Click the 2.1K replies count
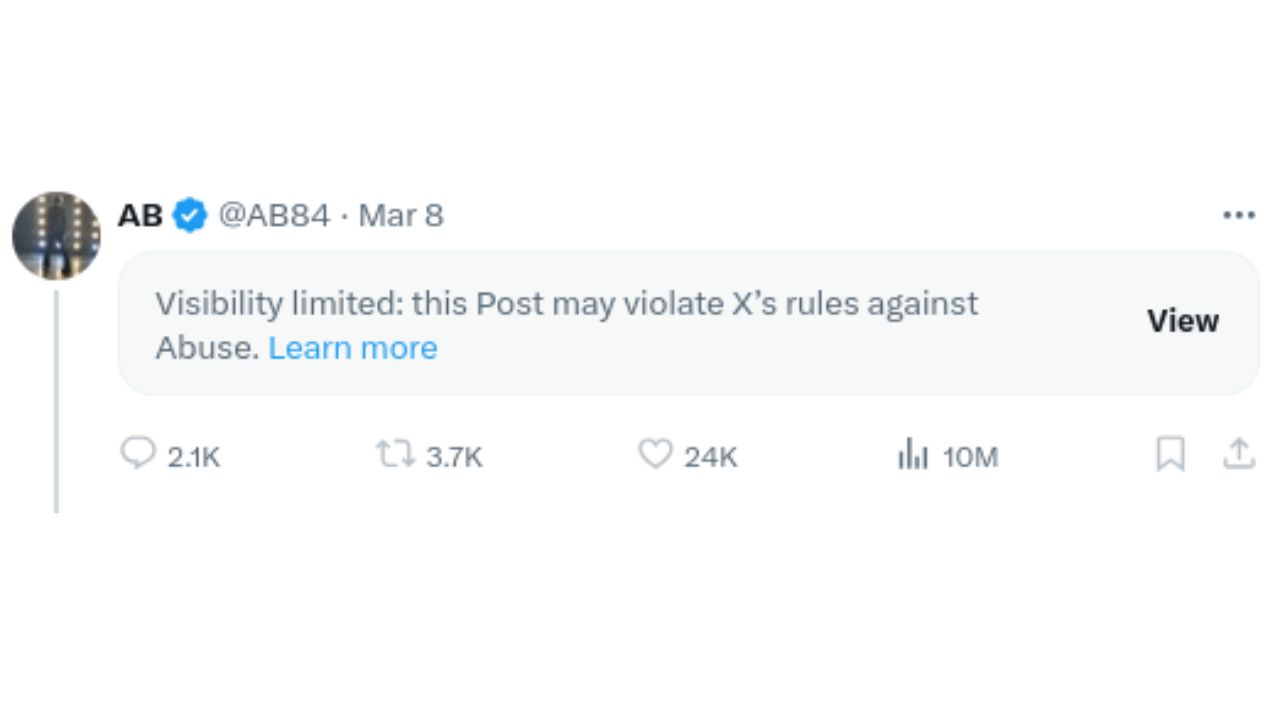Image resolution: width=1280 pixels, height=720 pixels. [194, 457]
